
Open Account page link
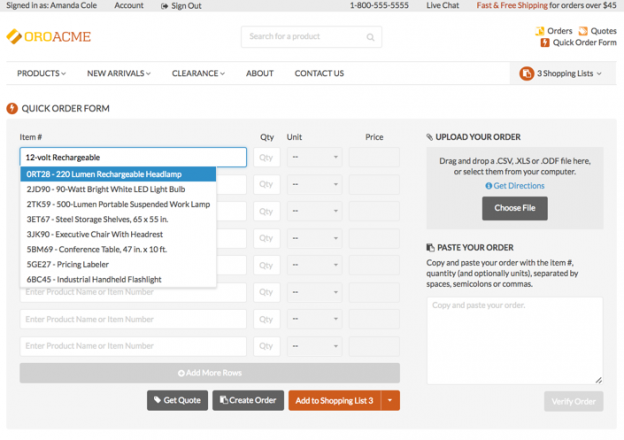(129, 6)
